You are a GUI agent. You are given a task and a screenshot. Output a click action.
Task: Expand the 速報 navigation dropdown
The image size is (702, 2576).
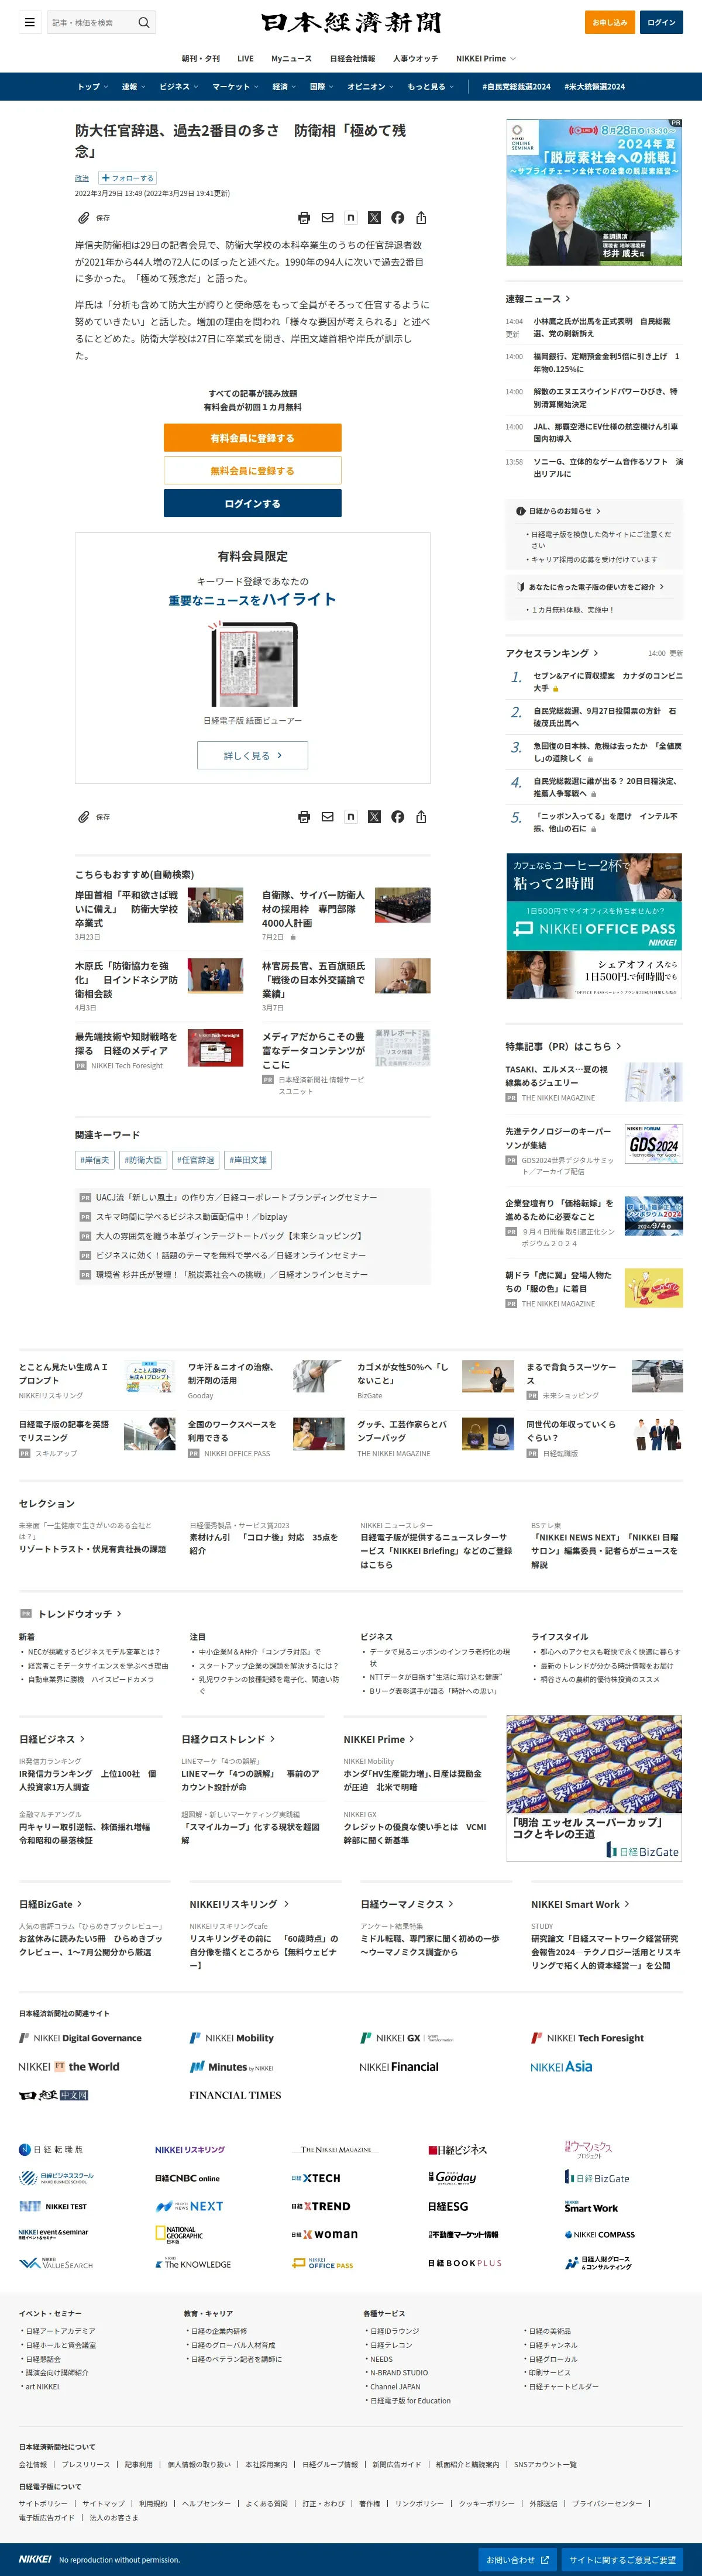[133, 87]
